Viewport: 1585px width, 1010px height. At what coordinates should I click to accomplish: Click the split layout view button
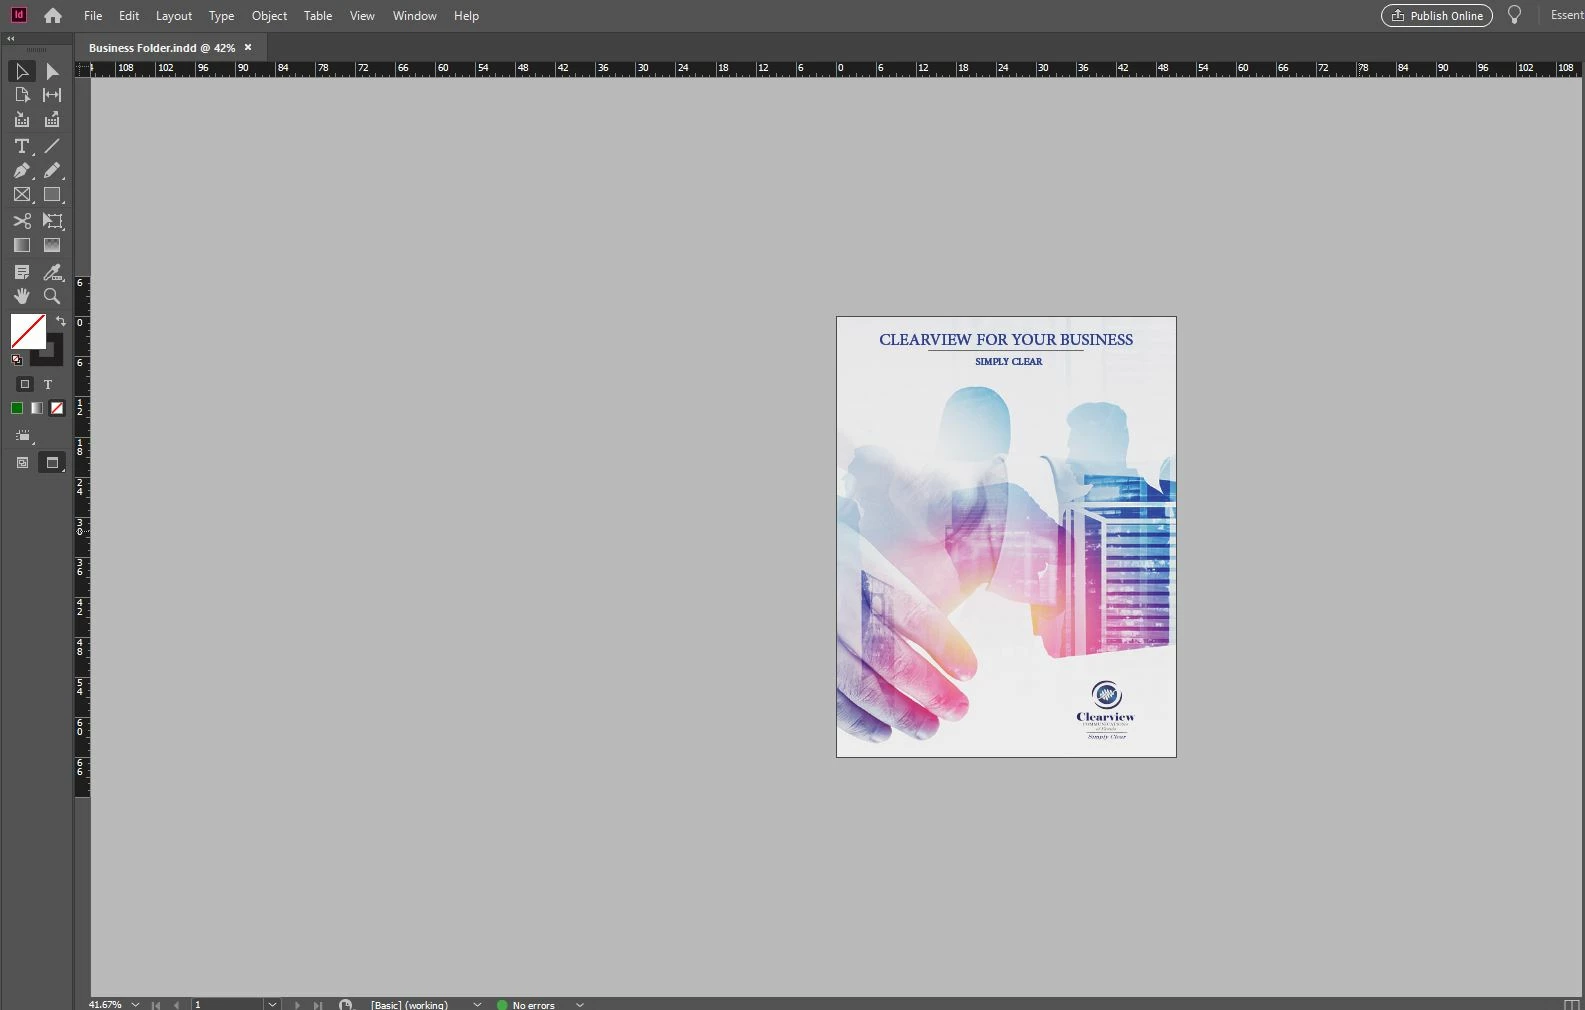coord(1571,1004)
